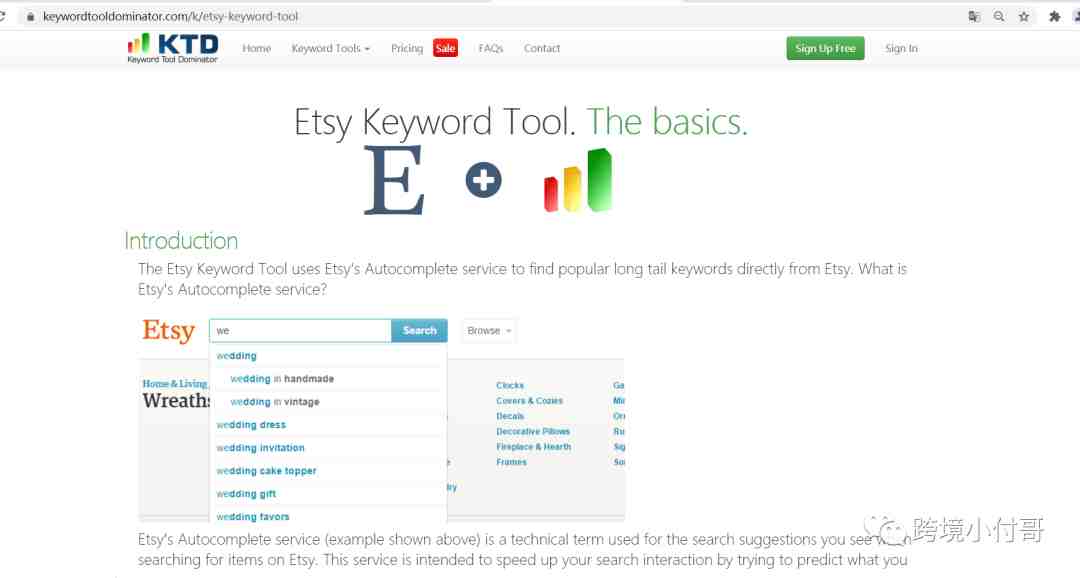Click the green Sign Up Free button
Screen dimensions: 1080x578
tap(825, 48)
